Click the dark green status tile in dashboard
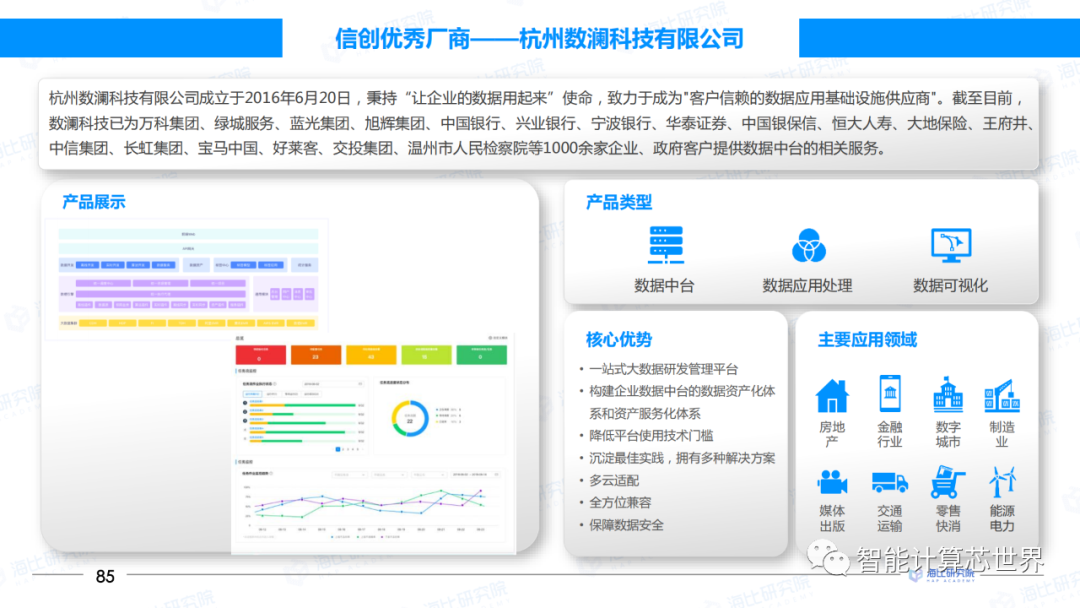The height and width of the screenshot is (608, 1080). click(x=481, y=355)
